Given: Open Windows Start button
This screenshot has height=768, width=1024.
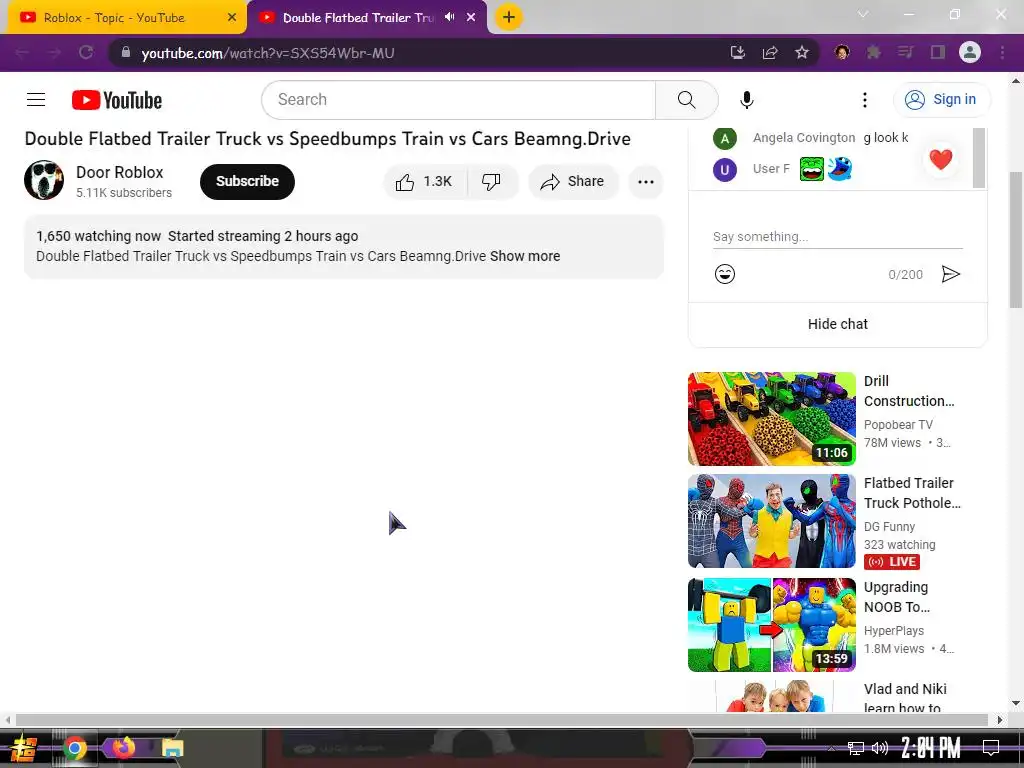Looking at the screenshot, I should 24,748.
